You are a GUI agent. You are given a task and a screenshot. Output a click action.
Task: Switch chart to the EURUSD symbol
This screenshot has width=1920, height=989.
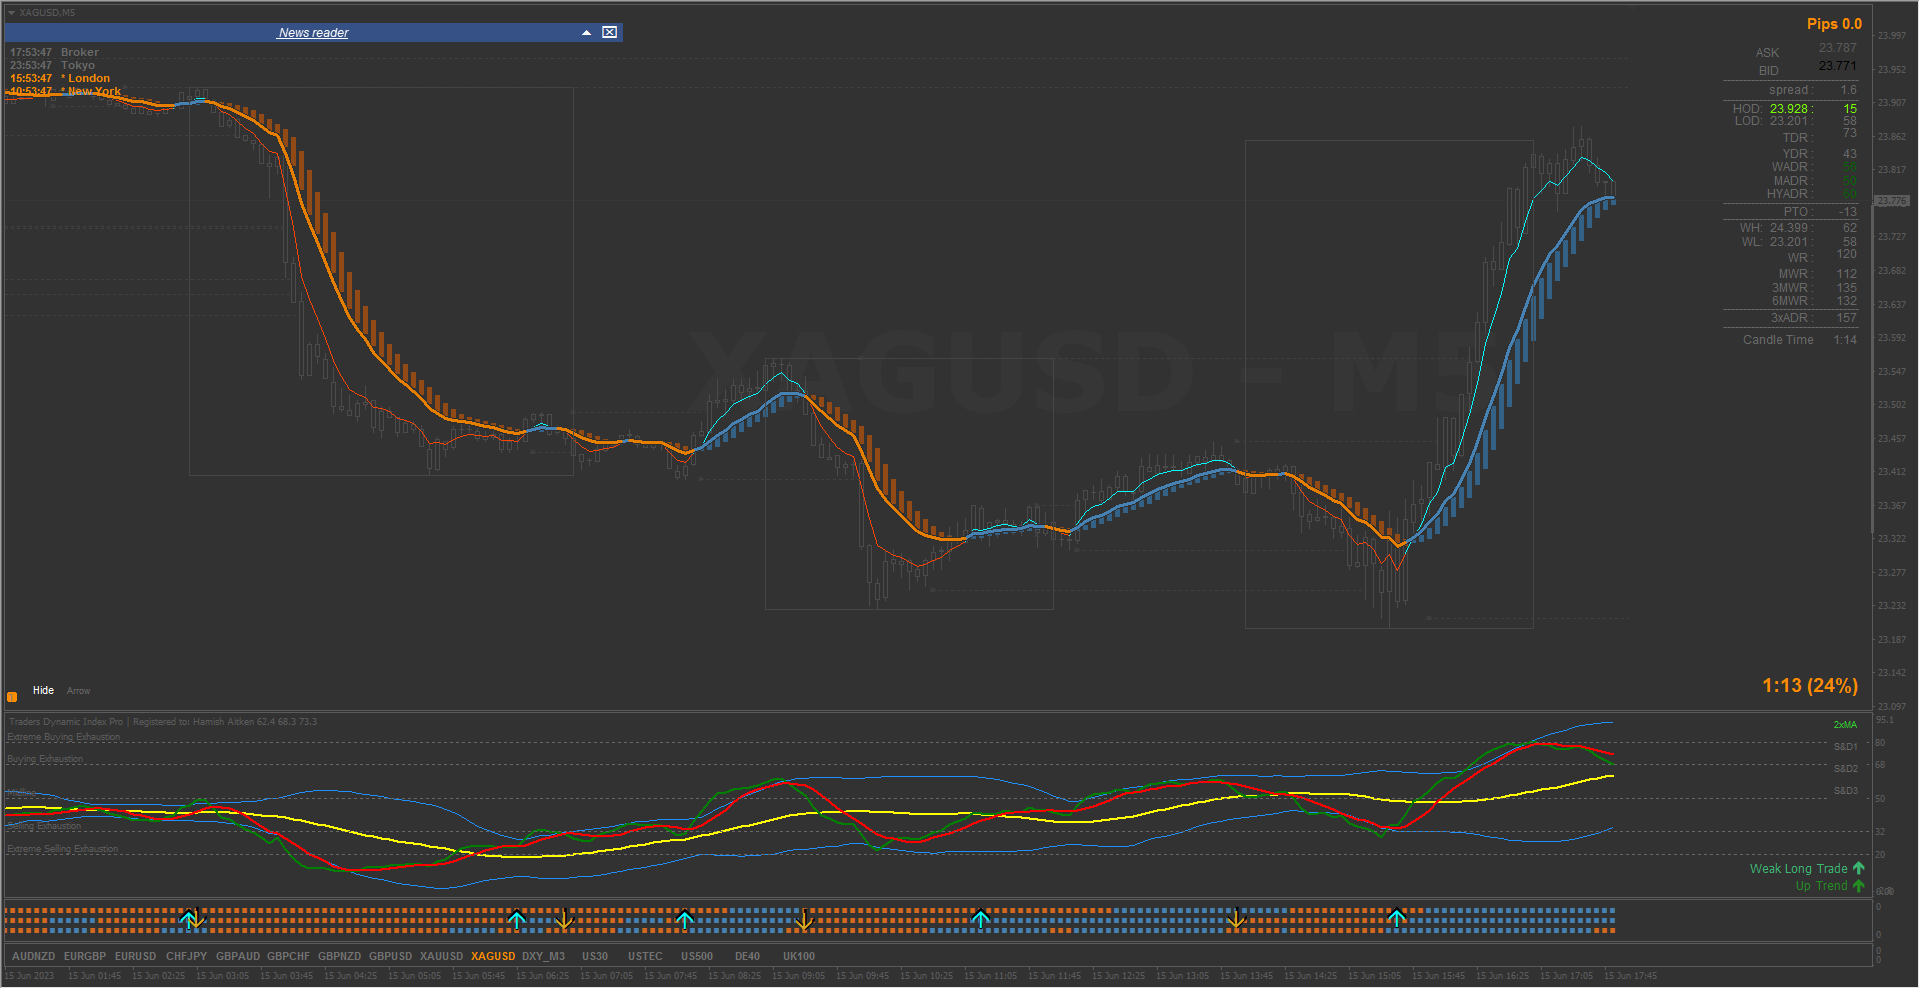click(135, 957)
